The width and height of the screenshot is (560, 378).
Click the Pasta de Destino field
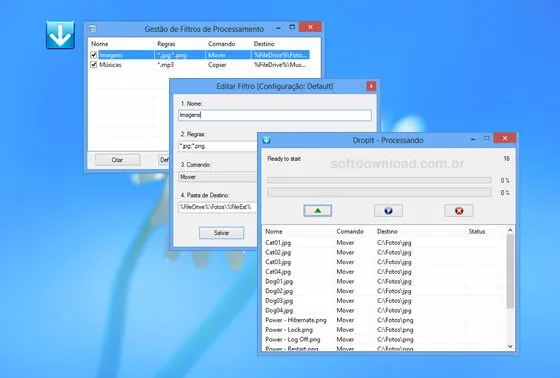[218, 207]
